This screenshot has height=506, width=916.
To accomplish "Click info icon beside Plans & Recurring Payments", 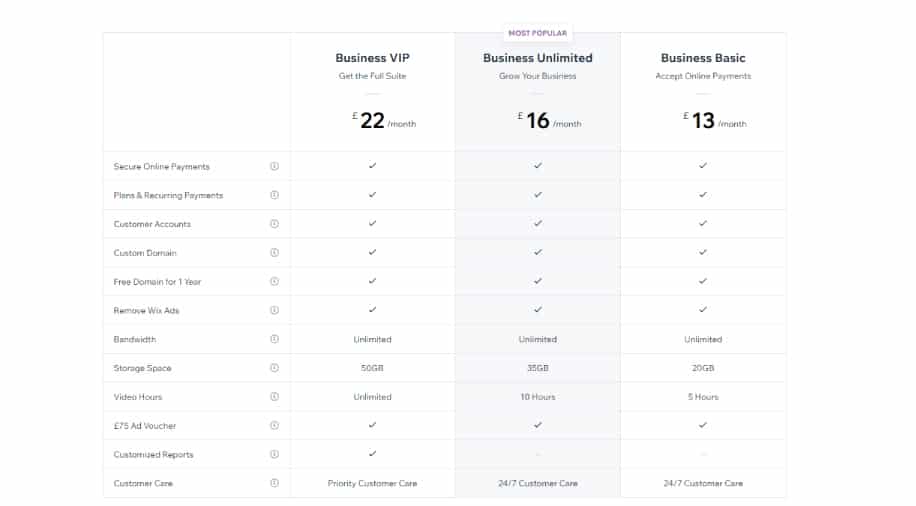I will click(274, 195).
